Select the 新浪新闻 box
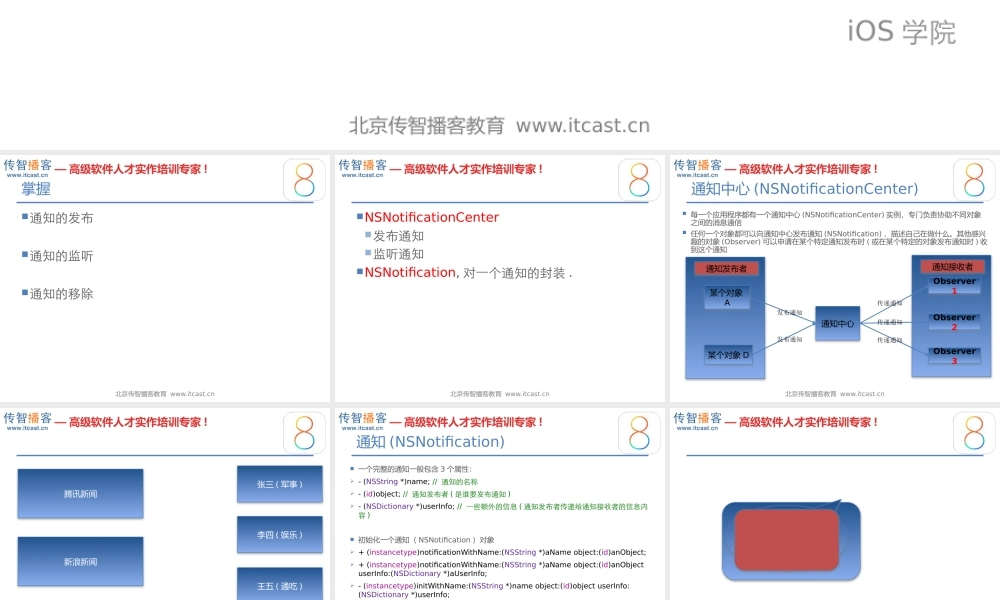This screenshot has height=600, width=1000. click(80, 561)
